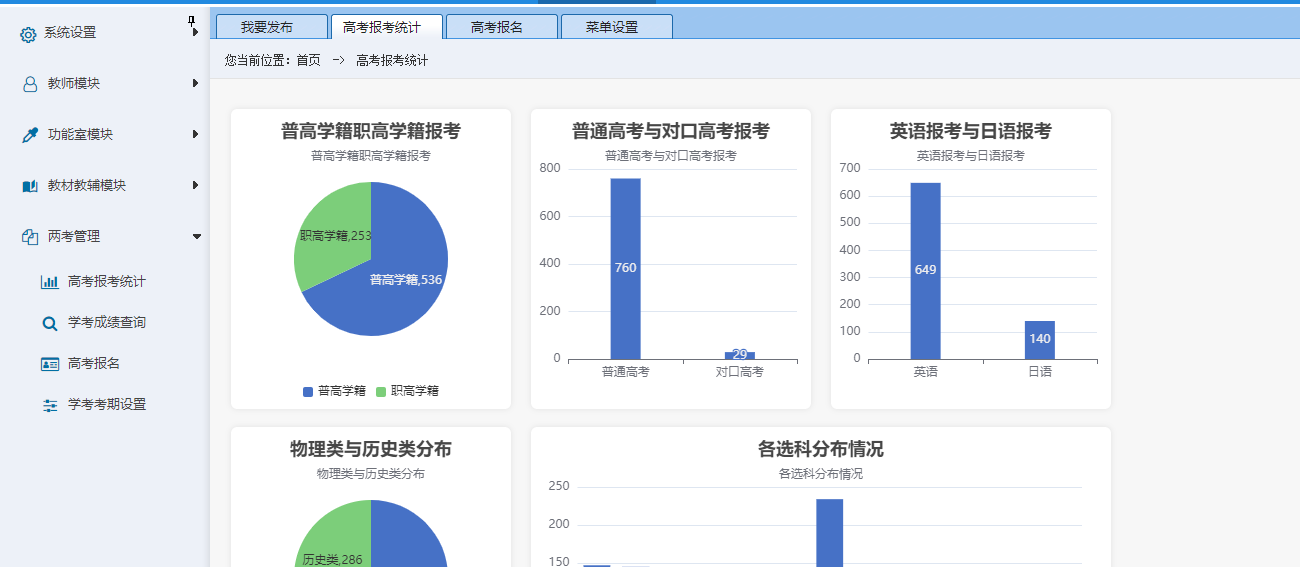Pin the sidebar using pushpin icon

192,21
